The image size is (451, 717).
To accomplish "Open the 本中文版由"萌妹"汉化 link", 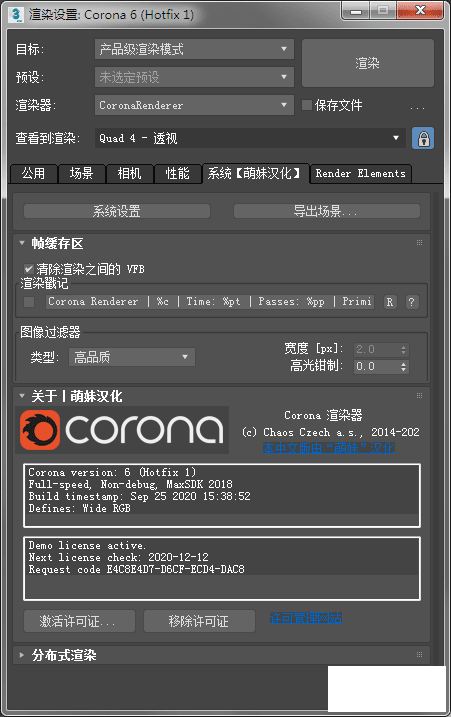I will coord(328,448).
